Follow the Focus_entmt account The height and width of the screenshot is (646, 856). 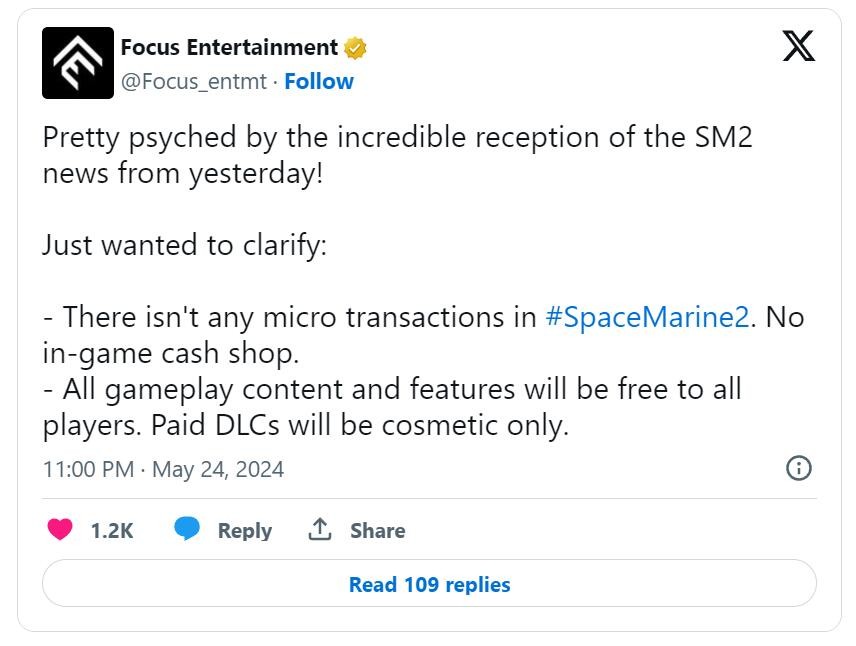319,81
